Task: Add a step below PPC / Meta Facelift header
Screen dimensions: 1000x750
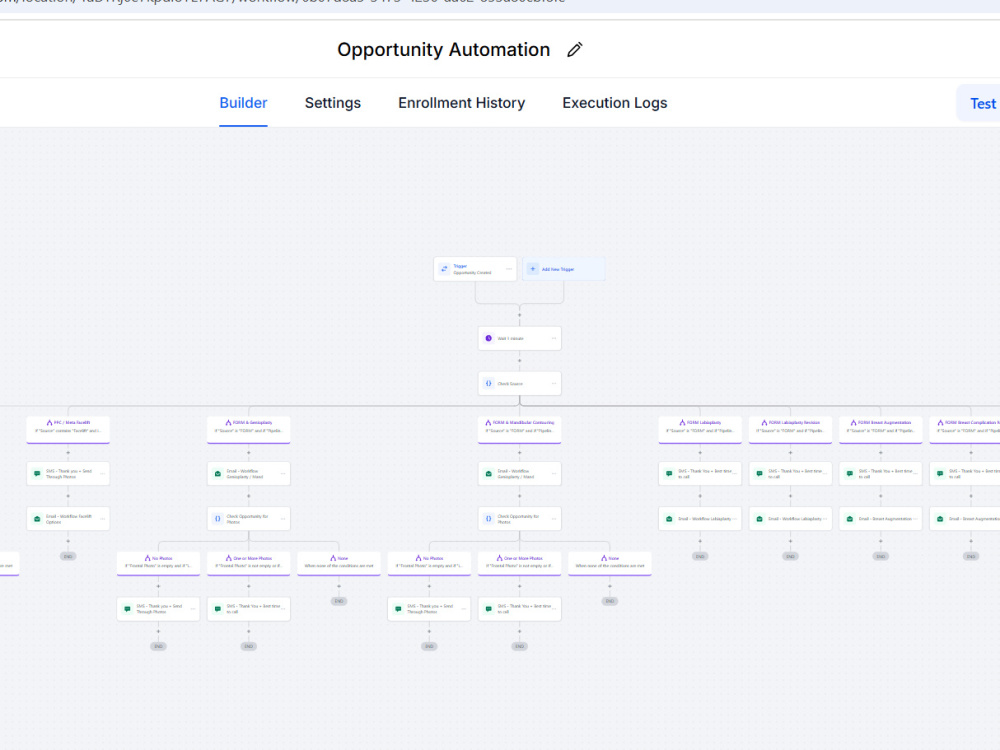Action: (x=68, y=453)
